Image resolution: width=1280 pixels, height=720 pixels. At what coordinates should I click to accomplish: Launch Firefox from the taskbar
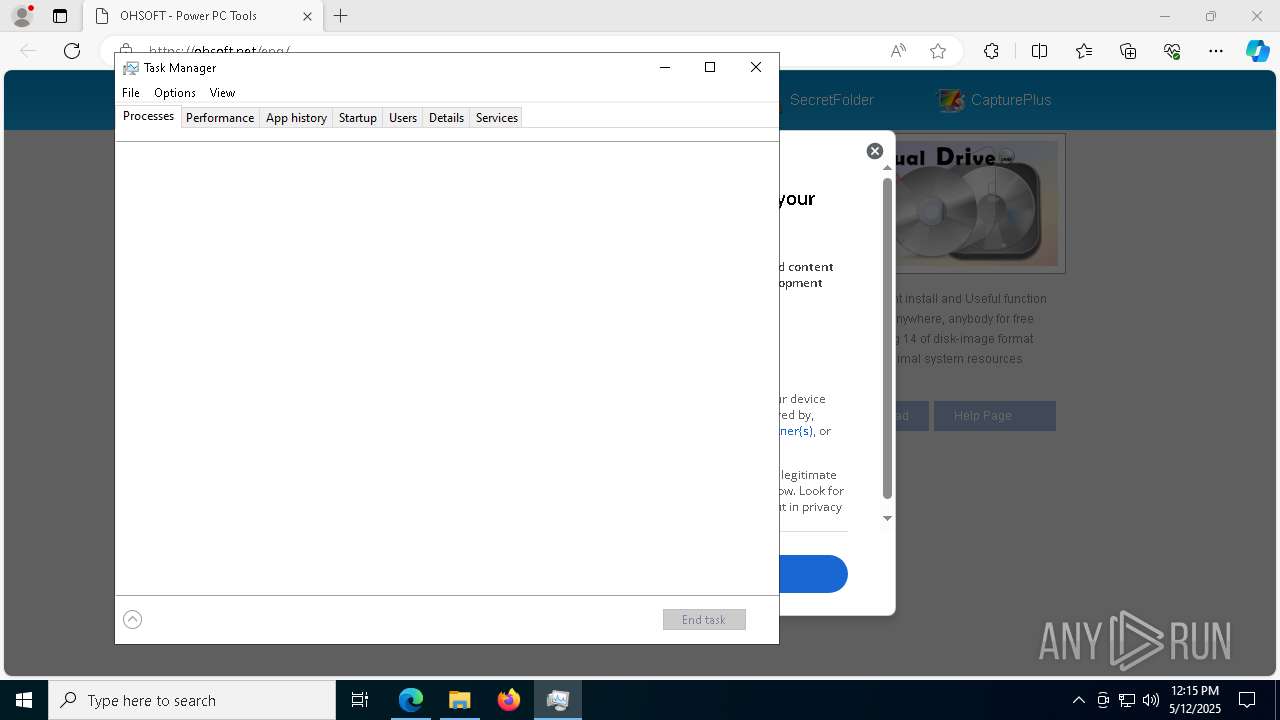click(508, 700)
